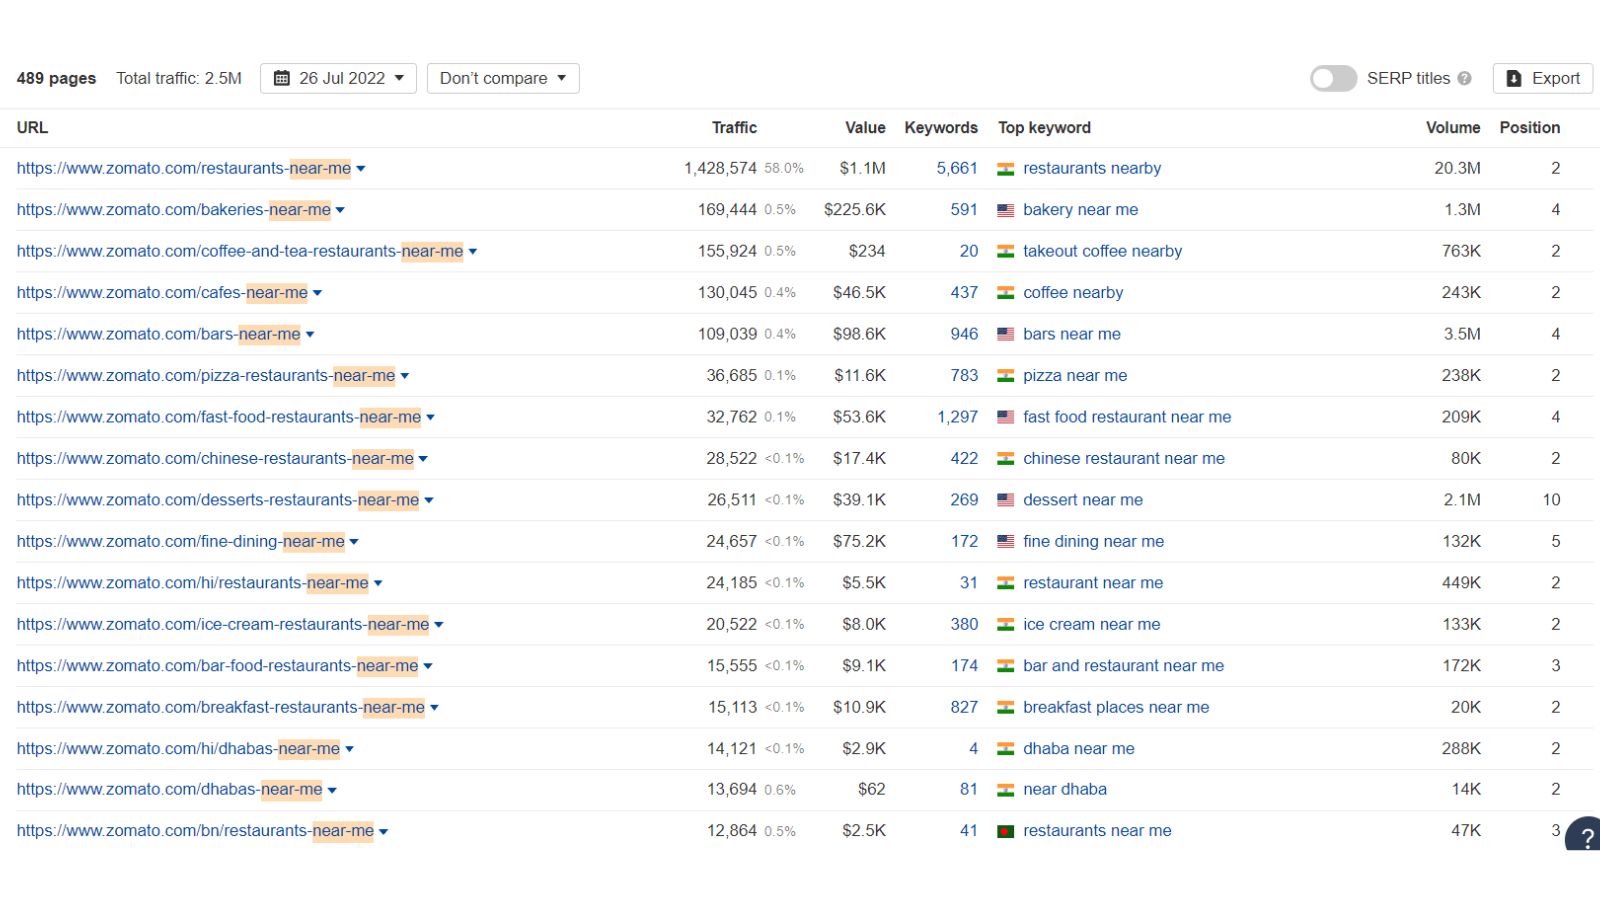
Task: Click the 5,661 keywords count
Action: [x=957, y=168]
